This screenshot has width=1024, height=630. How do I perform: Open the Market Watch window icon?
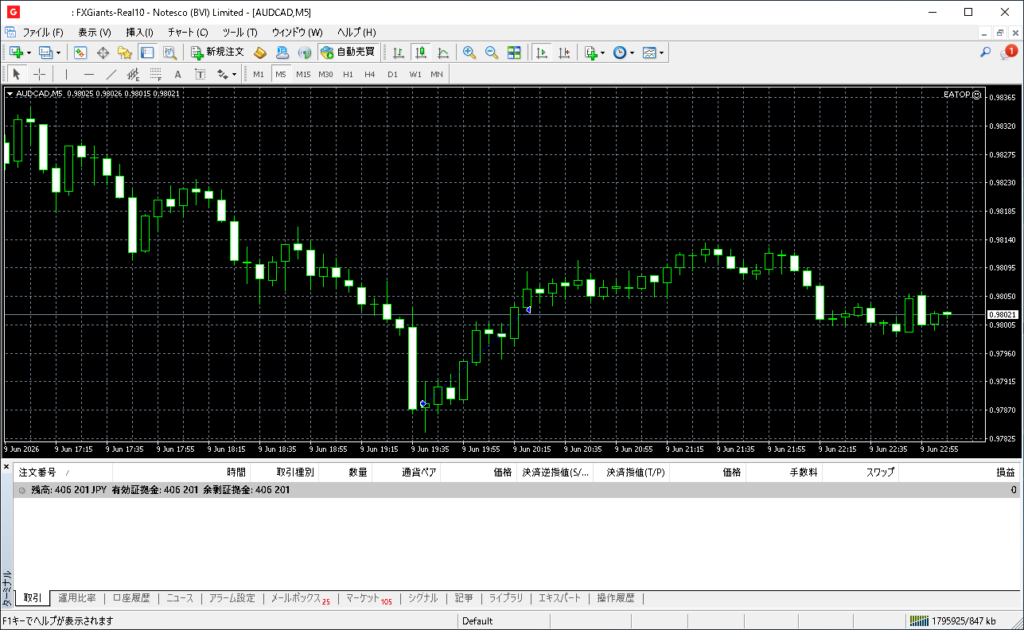click(x=80, y=53)
